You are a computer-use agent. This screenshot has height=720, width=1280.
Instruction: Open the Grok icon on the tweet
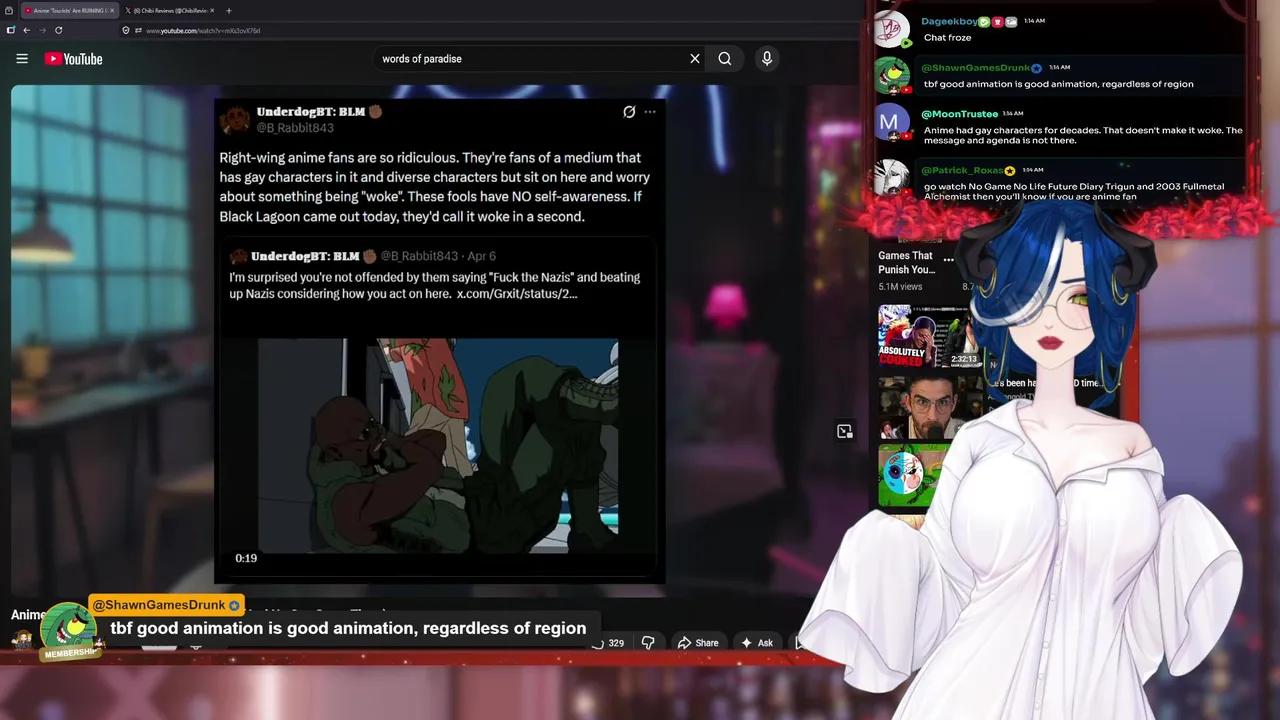click(629, 112)
